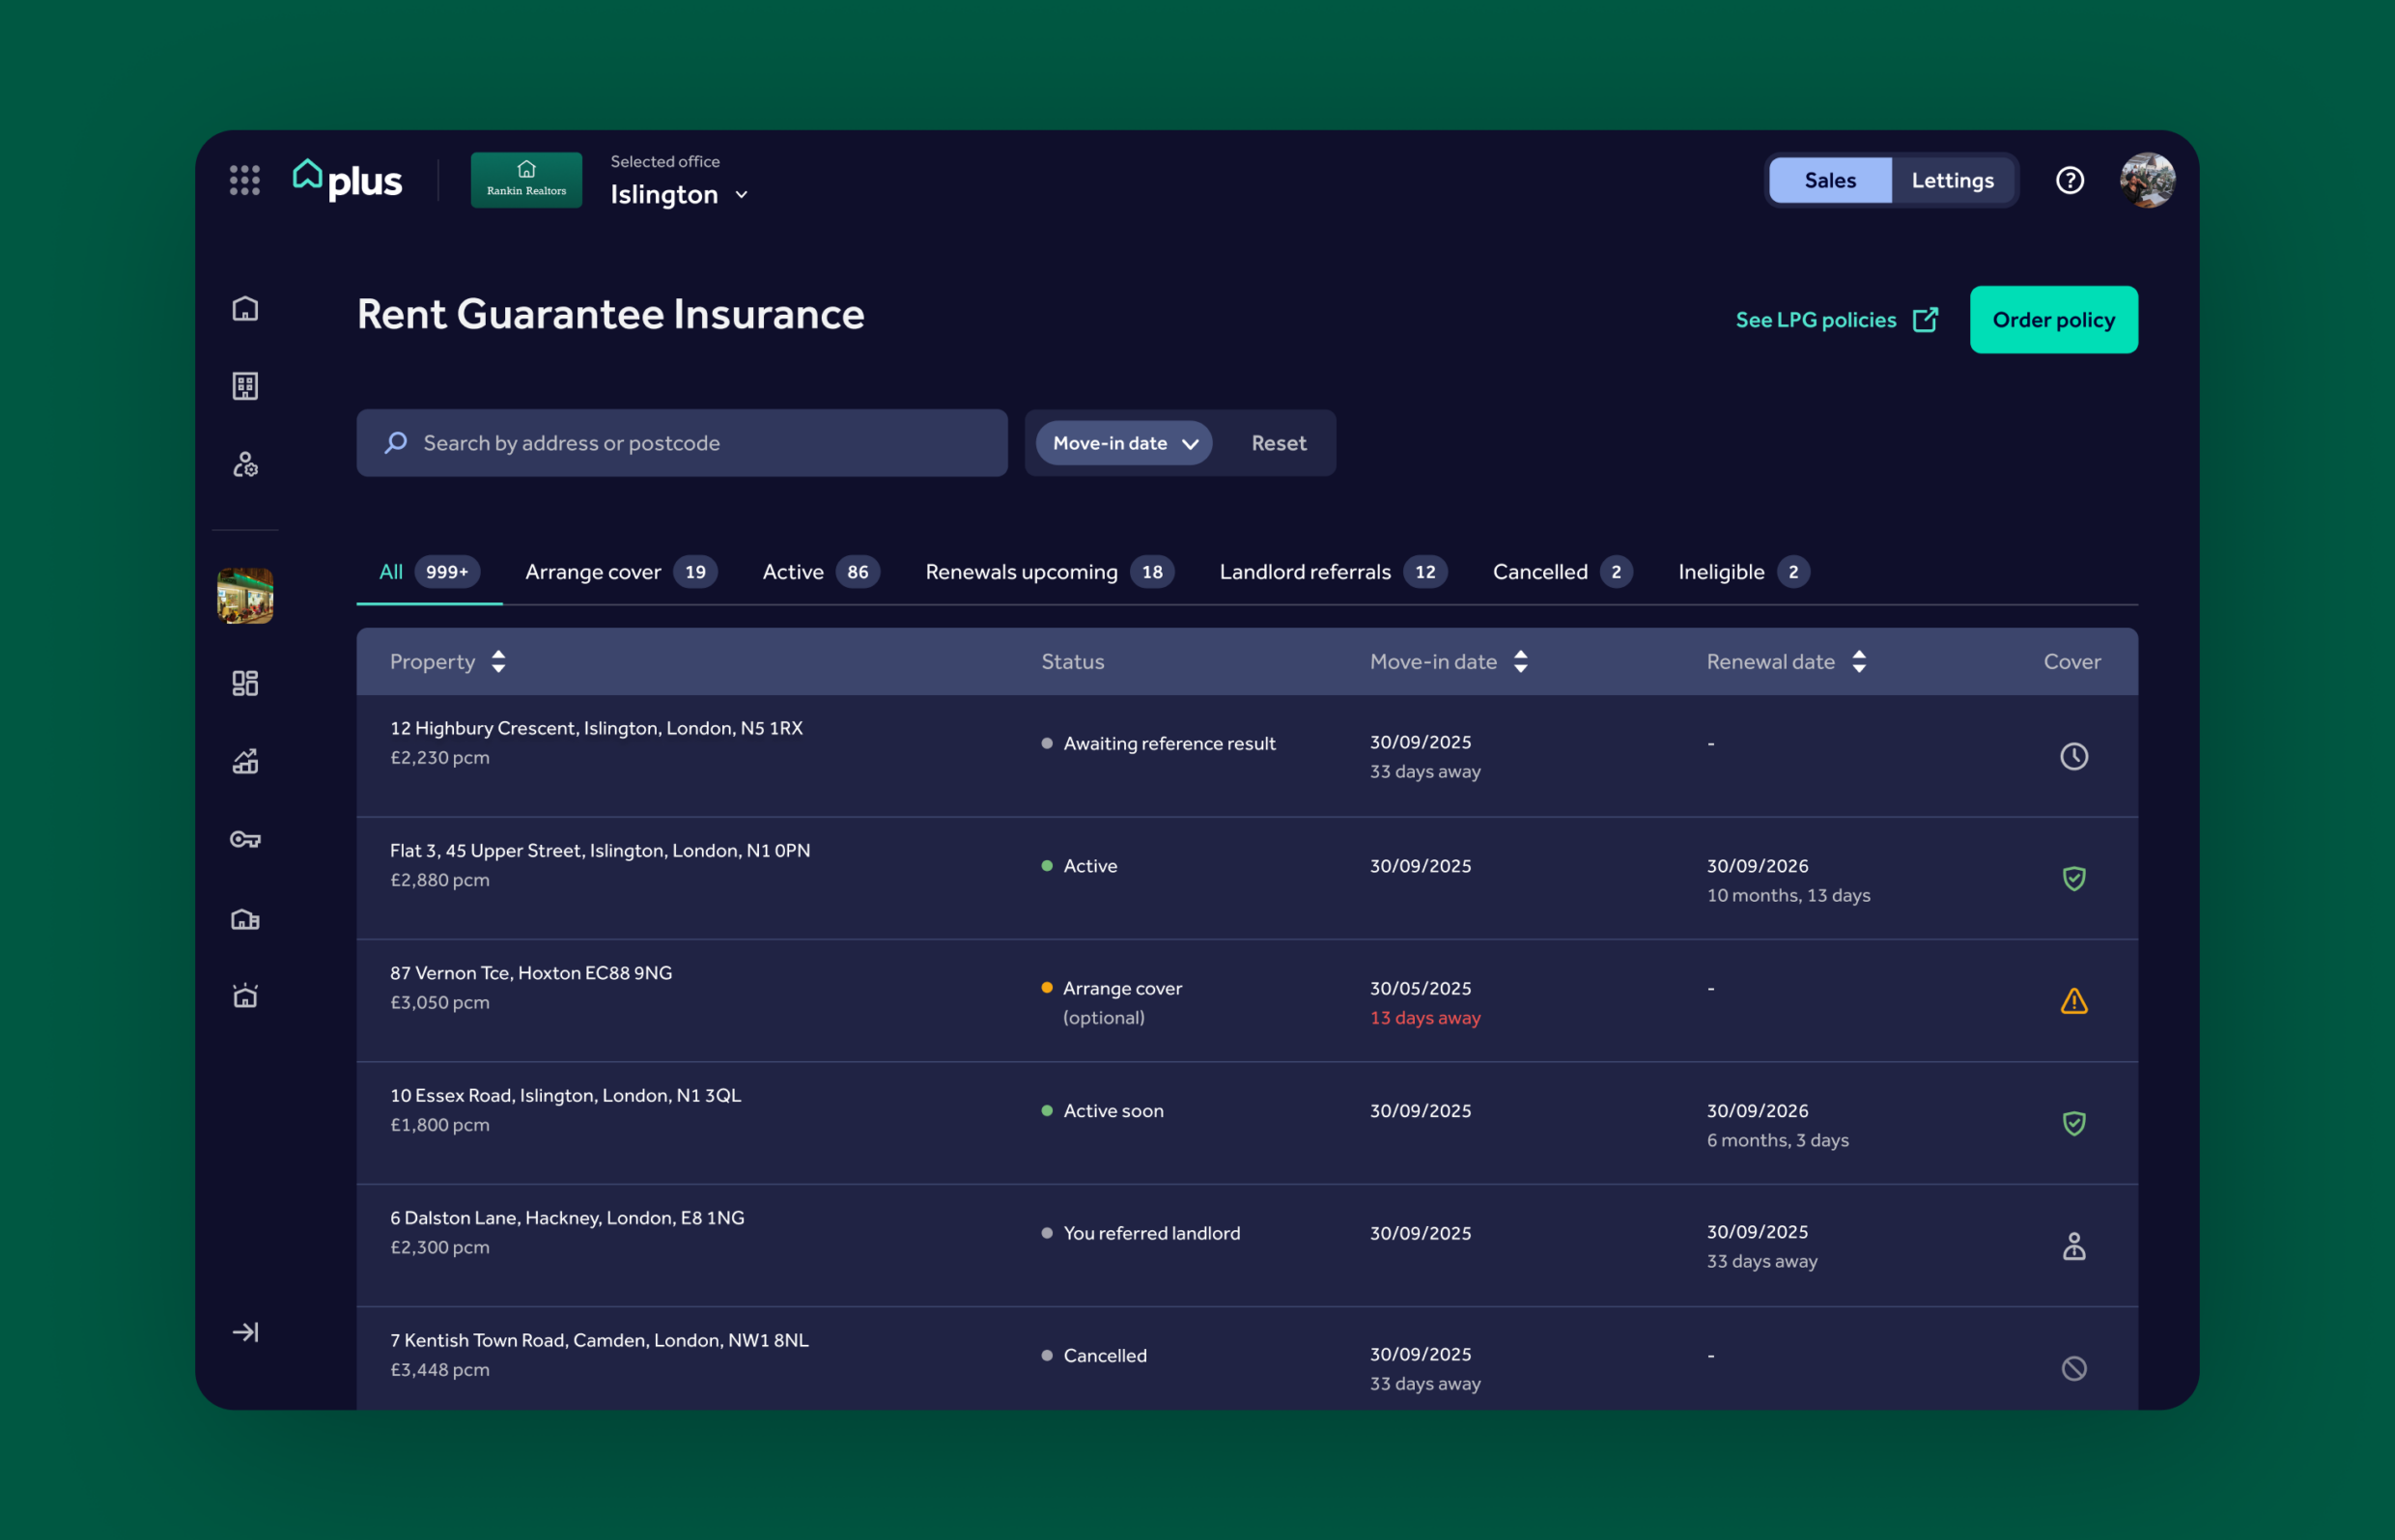Select the building icon in the sidebar
This screenshot has height=1540, width=2395.
pyautogui.click(x=245, y=386)
